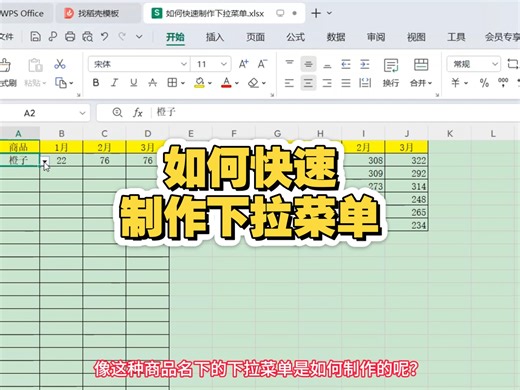Click formula bar input showing 橙子
The image size is (520, 390).
pyautogui.click(x=335, y=112)
